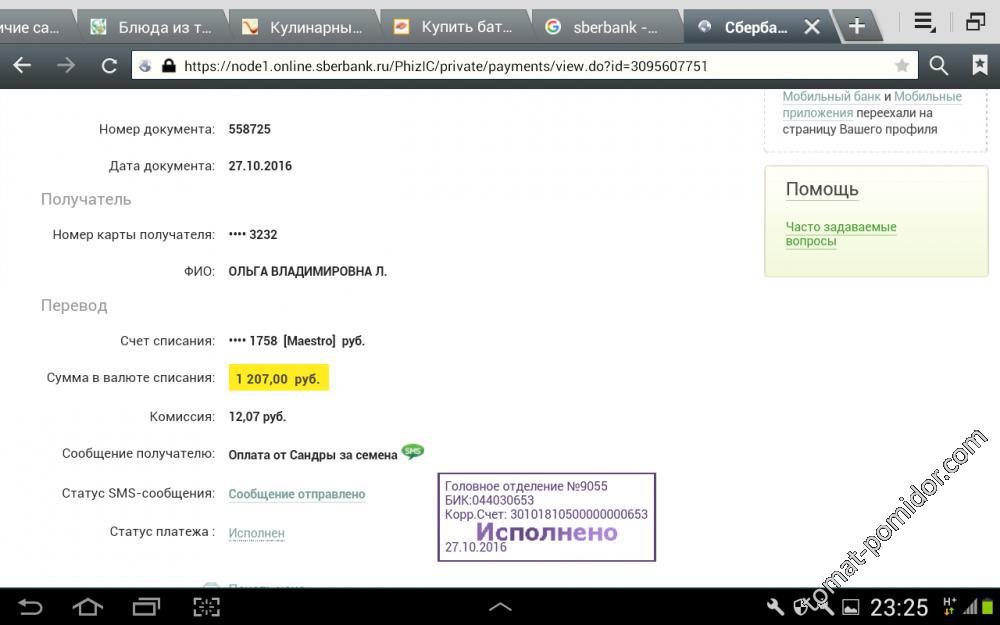Open Android recent apps
Image resolution: width=1000 pixels, height=625 pixels.
pos(146,606)
